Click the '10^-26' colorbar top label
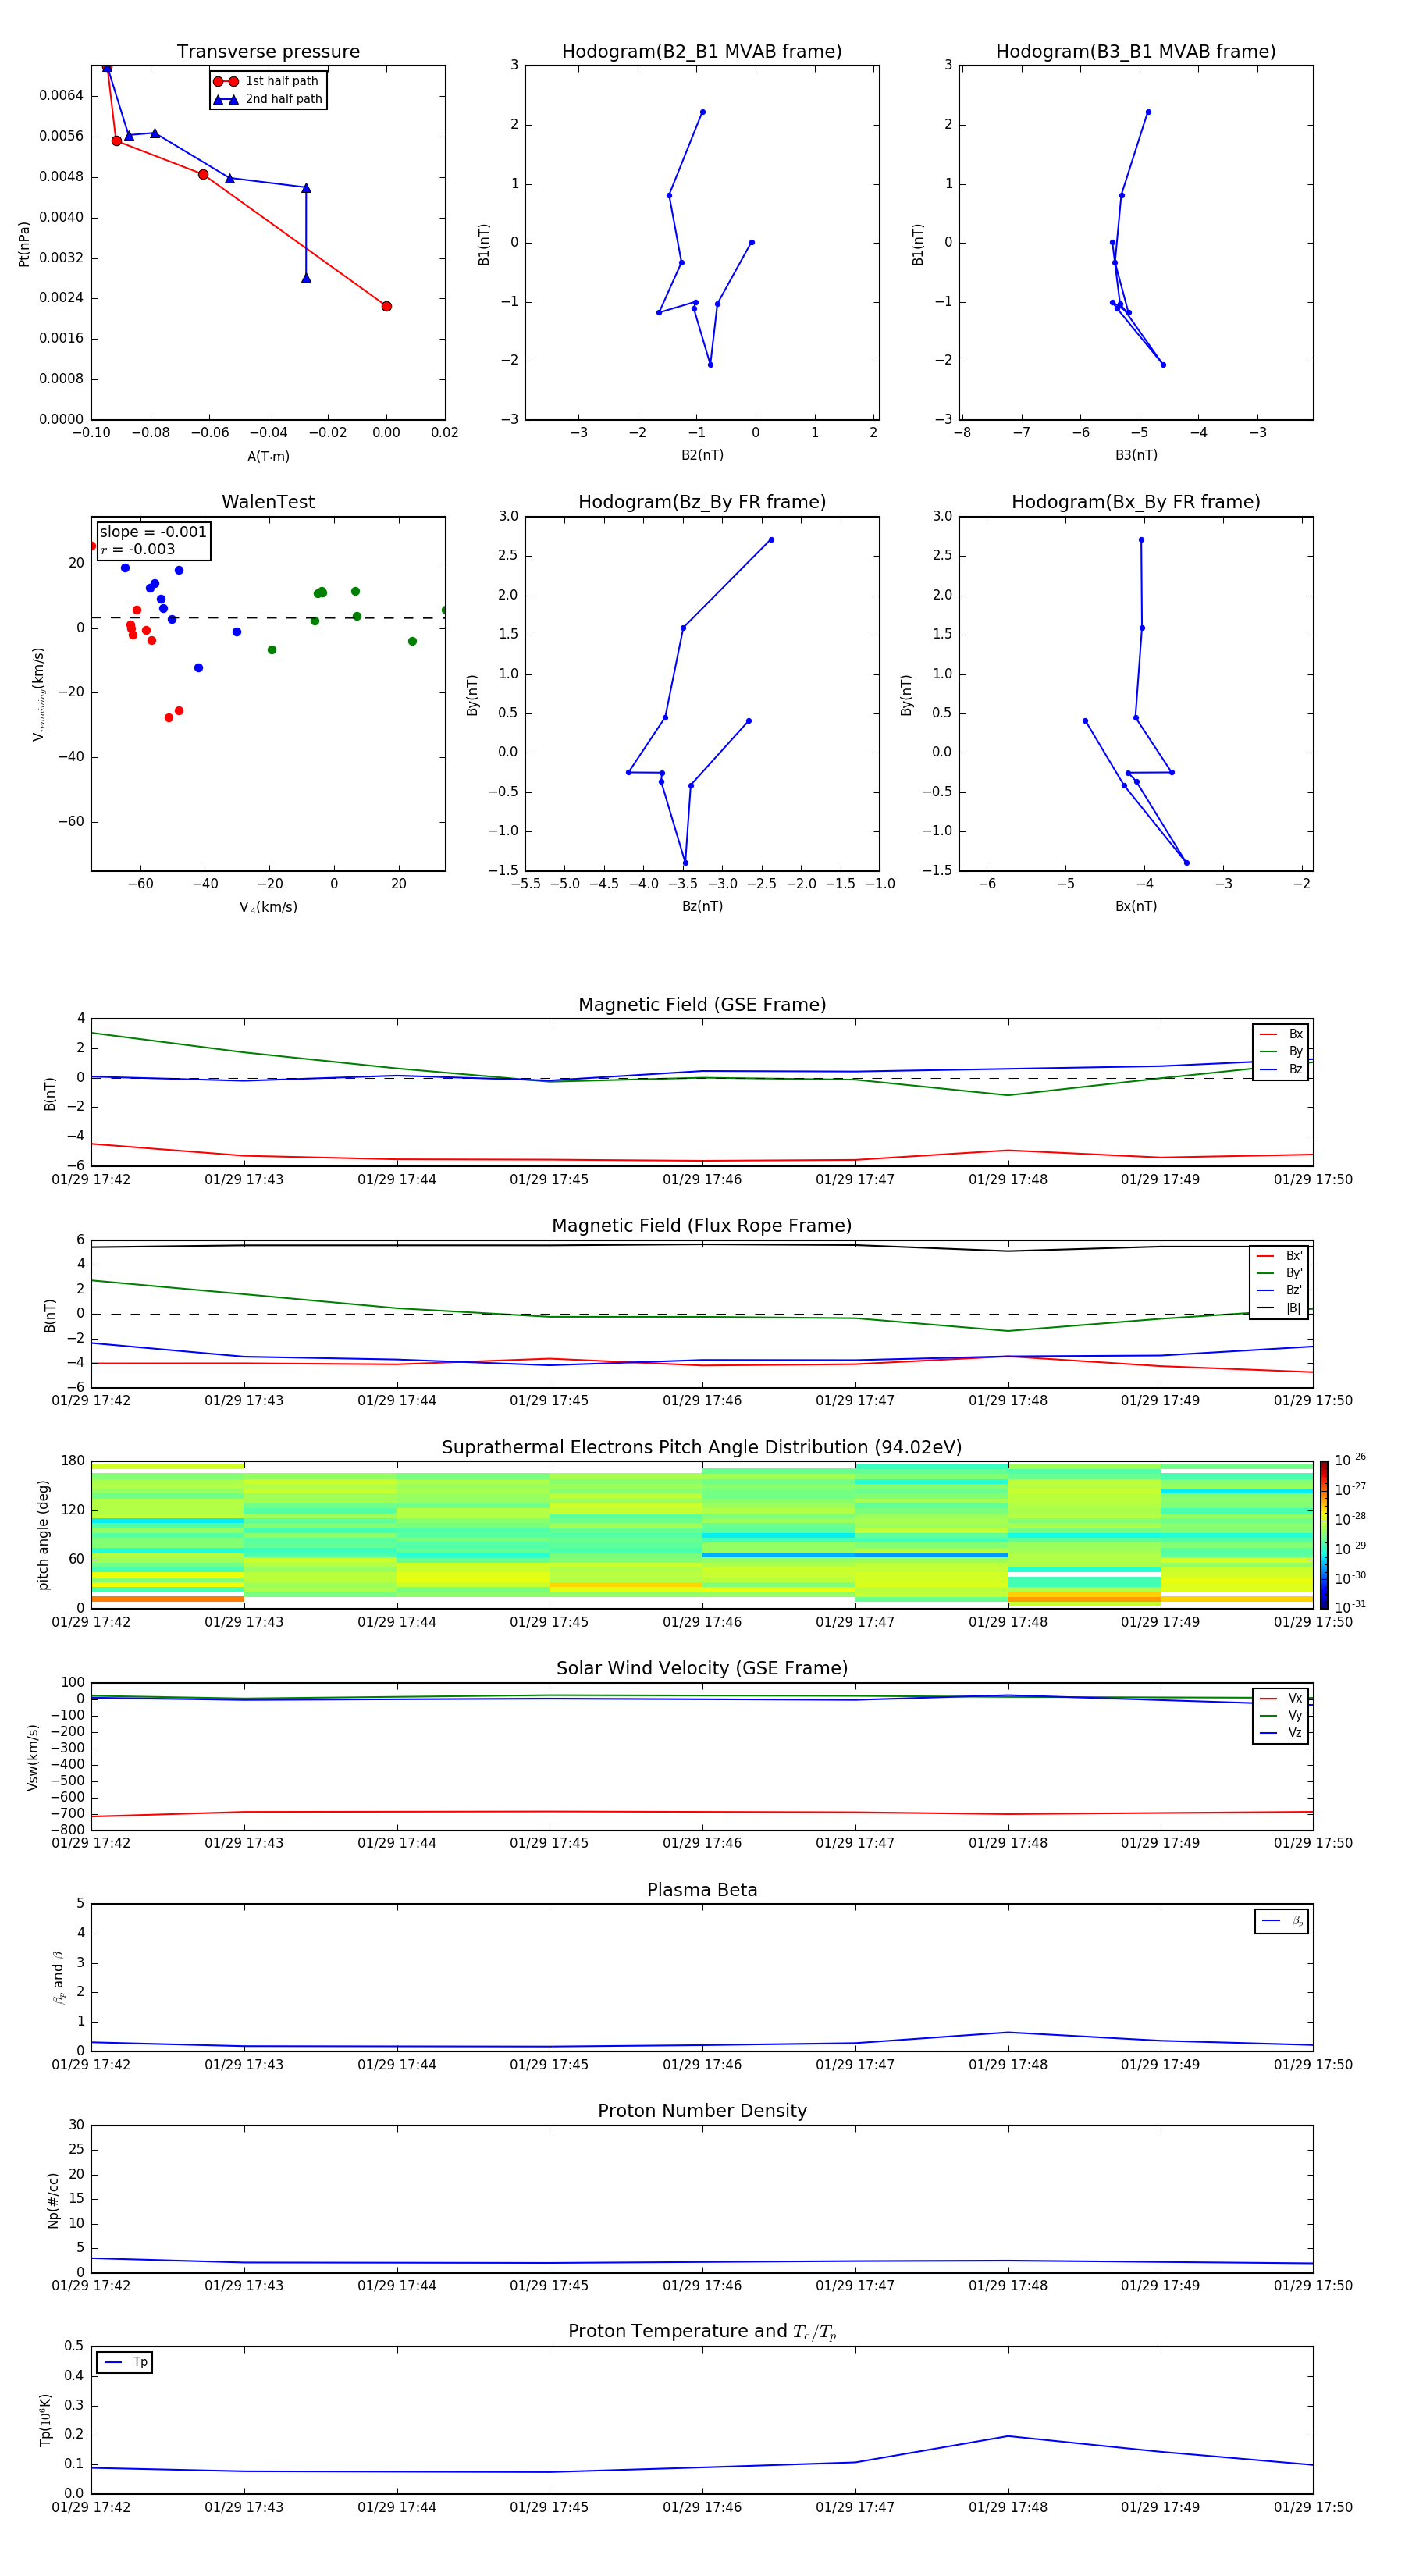This screenshot has width=1405, height=2576. (1350, 1460)
